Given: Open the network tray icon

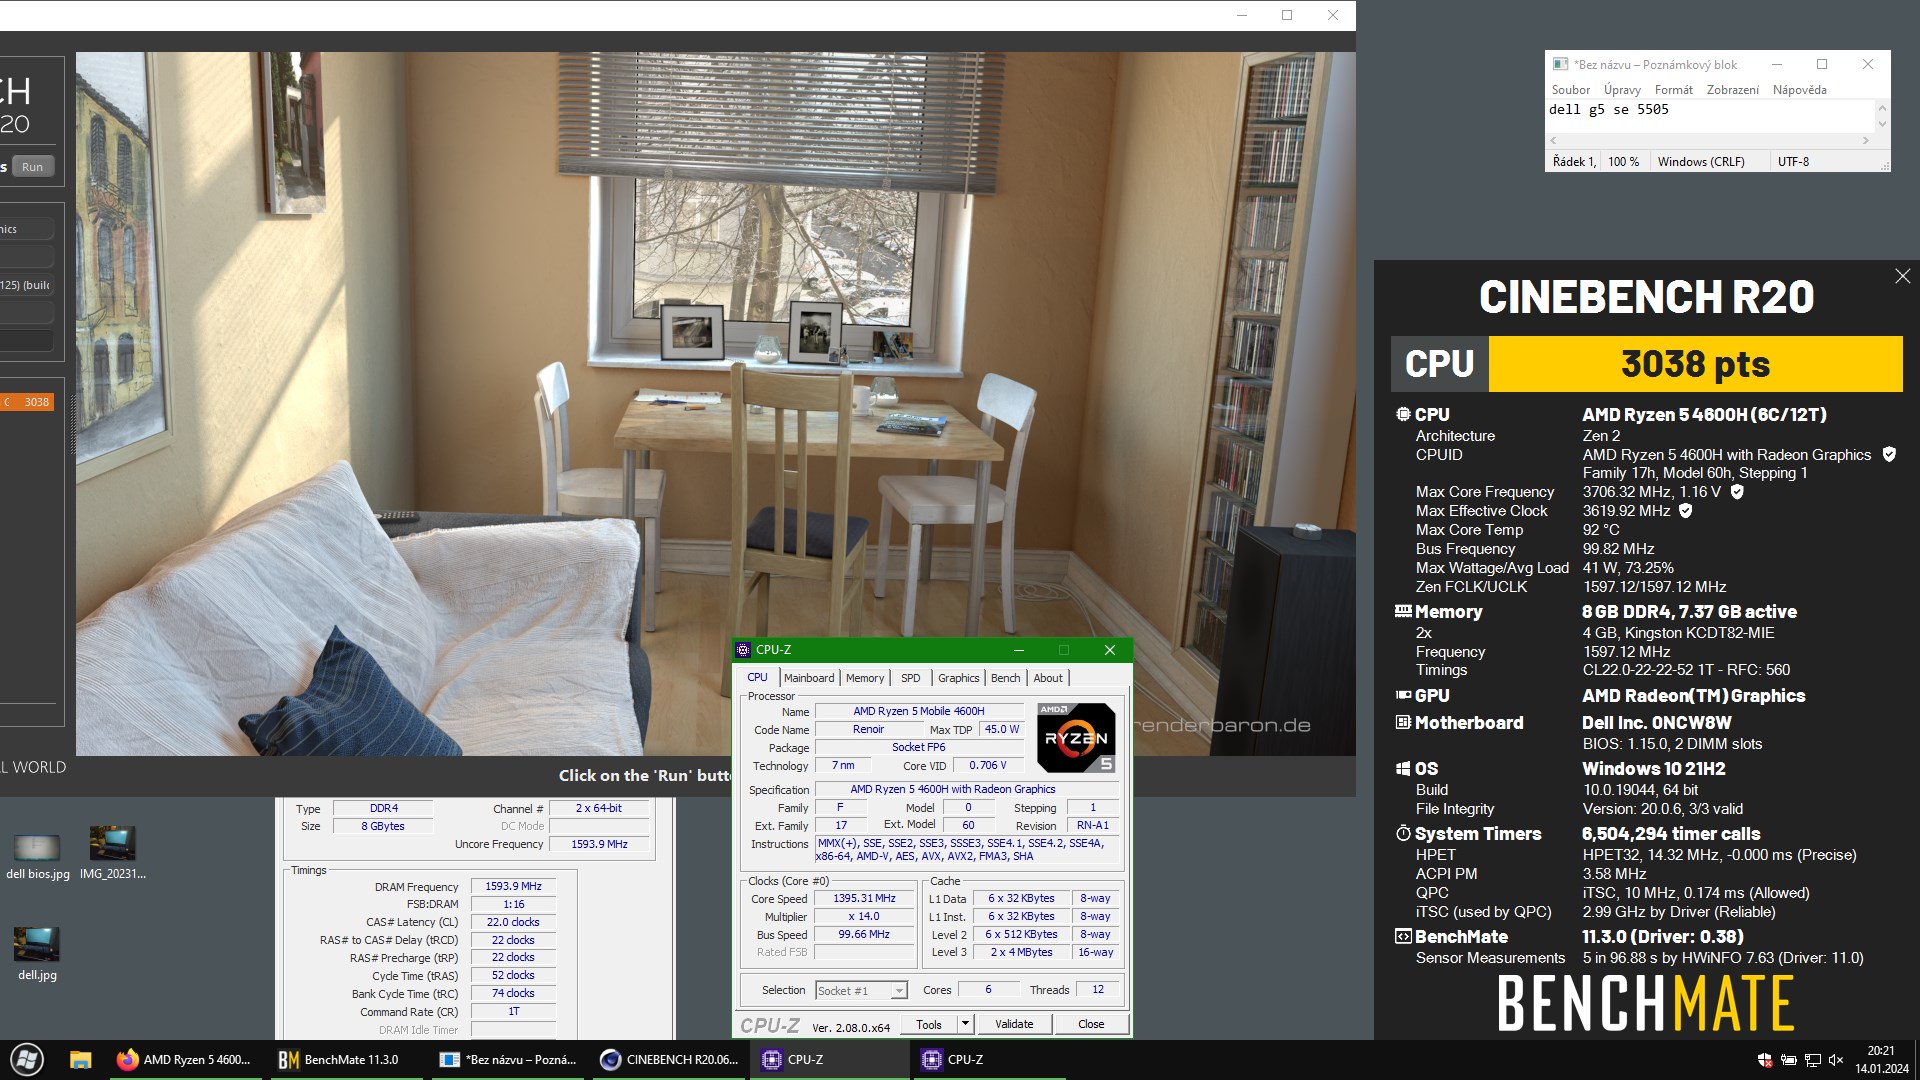Looking at the screenshot, I should (x=1813, y=1060).
